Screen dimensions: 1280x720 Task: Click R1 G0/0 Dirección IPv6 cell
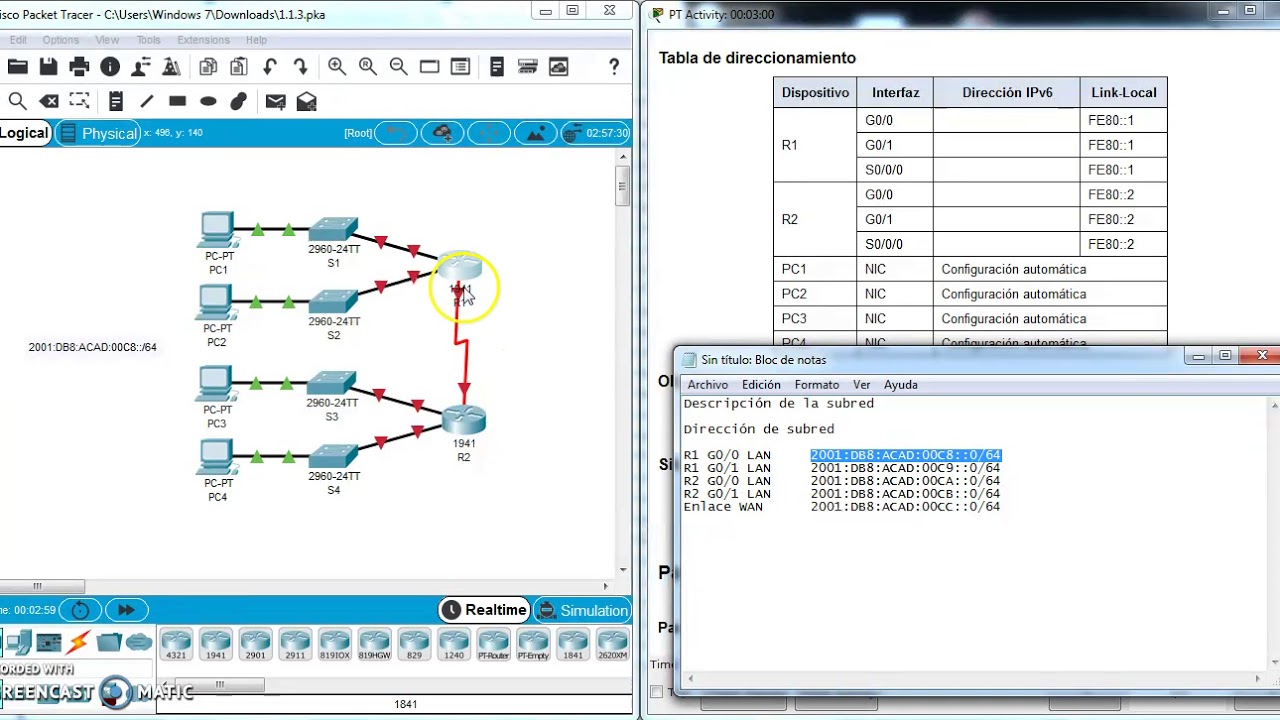(1006, 120)
